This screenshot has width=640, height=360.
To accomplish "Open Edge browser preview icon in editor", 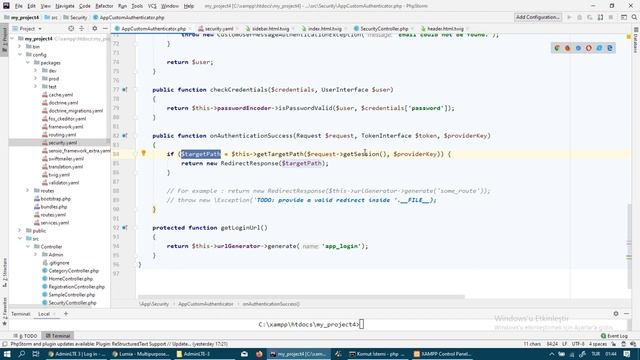I will pos(610,48).
